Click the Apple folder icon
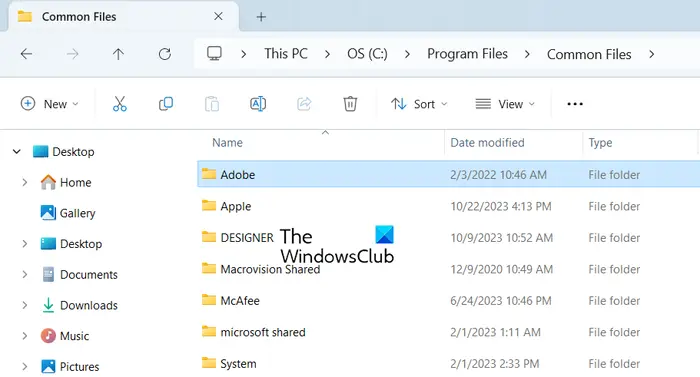 click(x=209, y=205)
